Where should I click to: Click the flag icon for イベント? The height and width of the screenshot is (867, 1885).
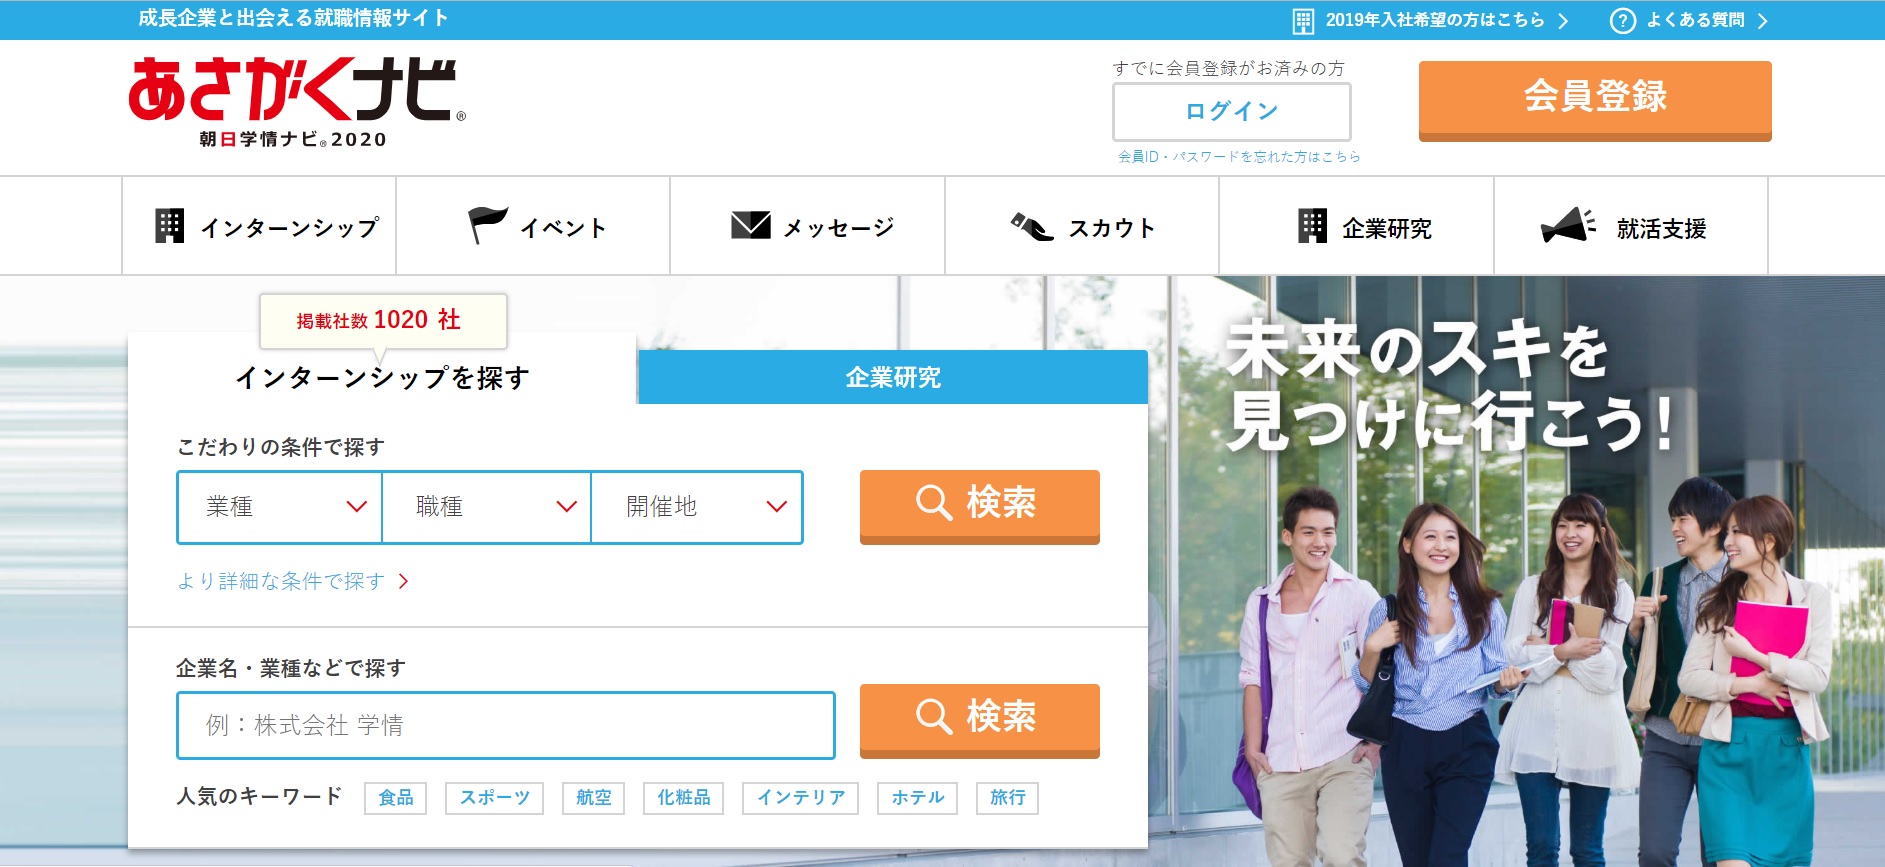click(x=488, y=226)
